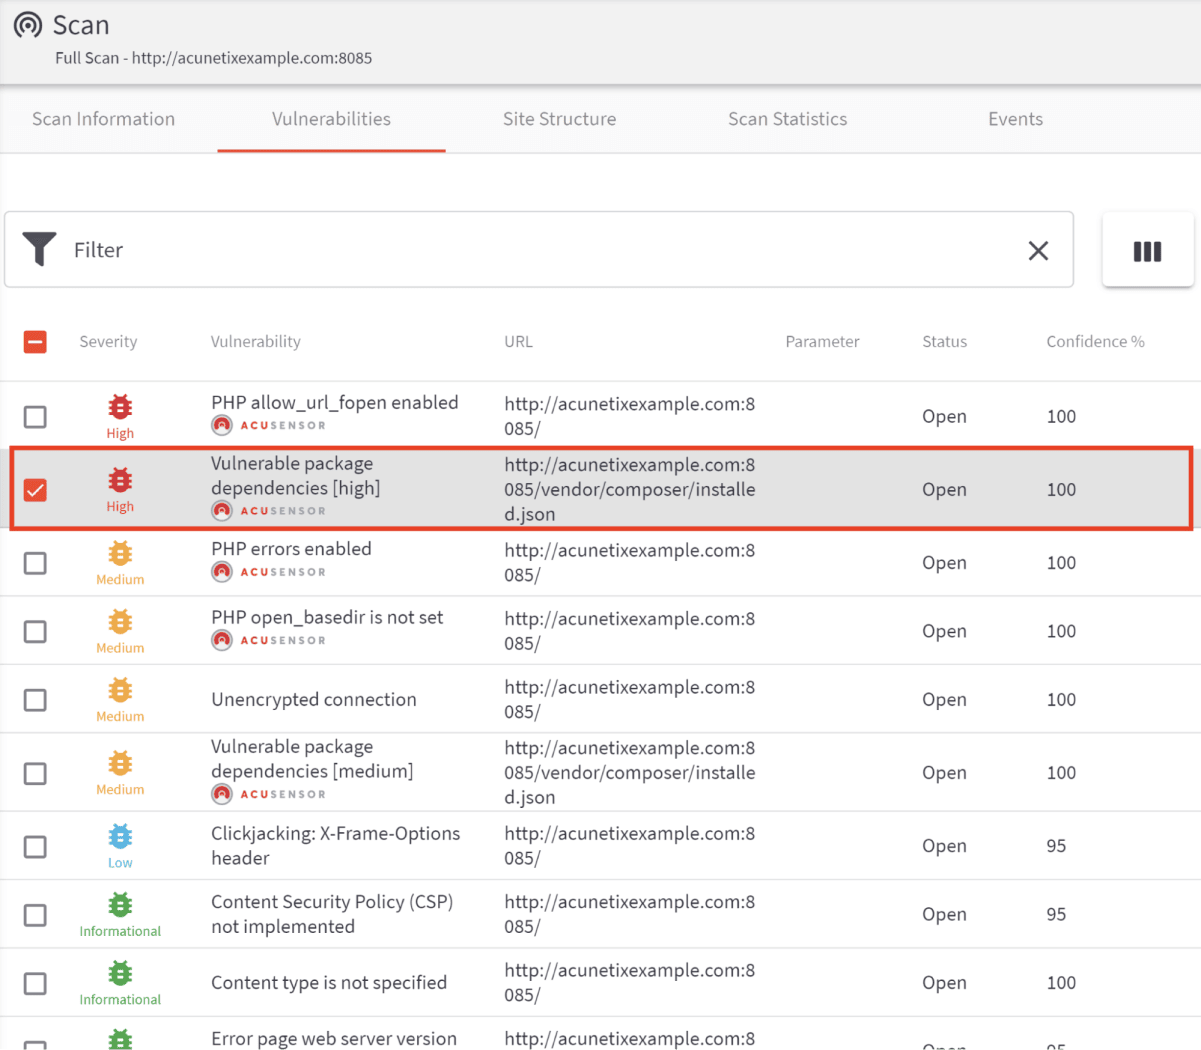Click the High bug icon for Vulnerable package dependencies [high]
1201x1050 pixels.
pos(120,480)
